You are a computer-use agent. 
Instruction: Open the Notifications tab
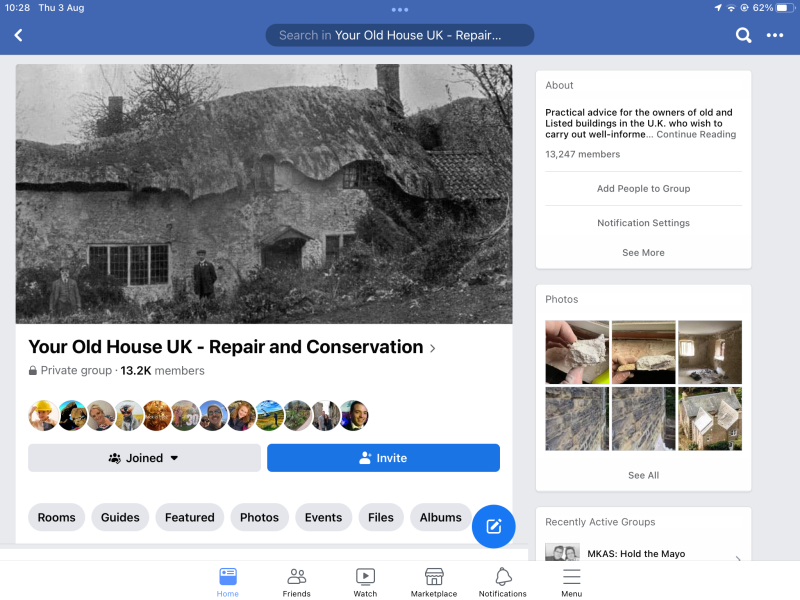point(503,583)
